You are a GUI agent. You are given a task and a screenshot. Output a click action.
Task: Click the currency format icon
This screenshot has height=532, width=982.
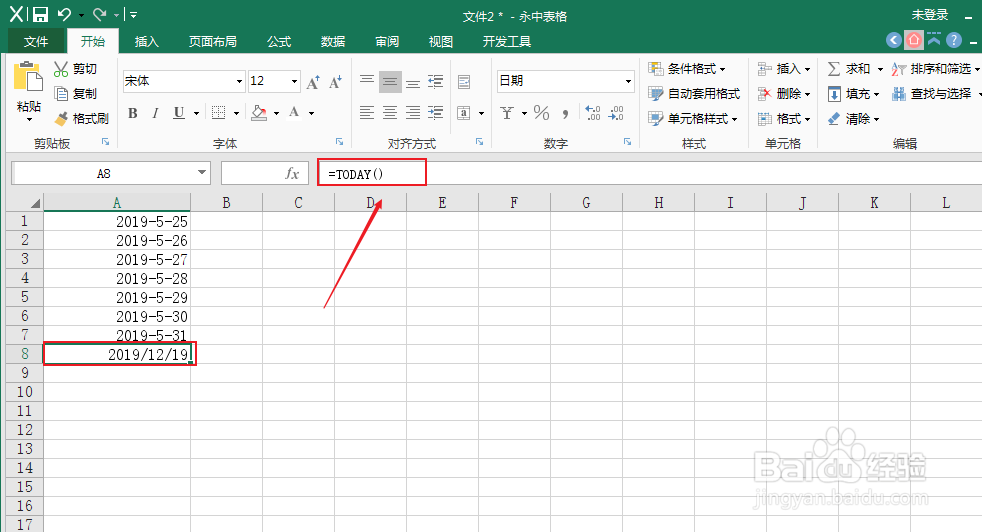pyautogui.click(x=507, y=113)
